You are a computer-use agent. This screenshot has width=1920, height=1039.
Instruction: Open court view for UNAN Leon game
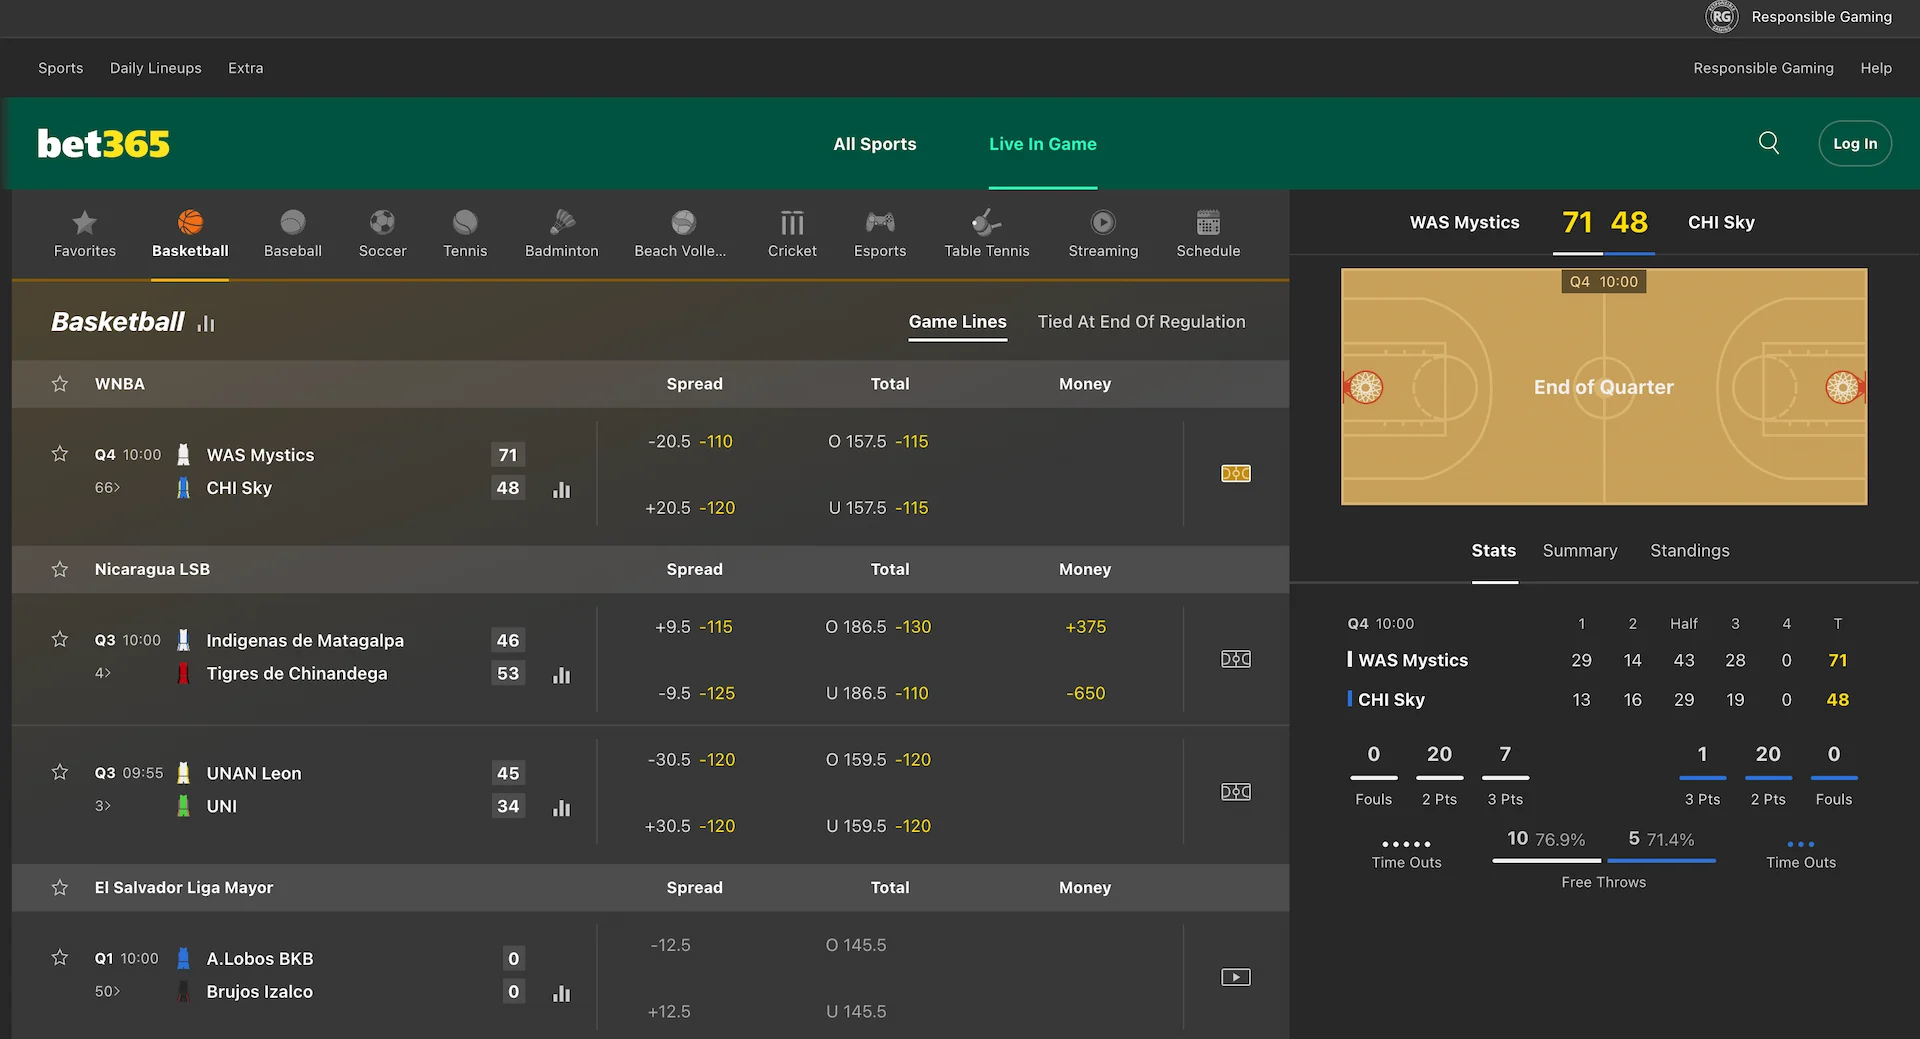[x=1236, y=792]
